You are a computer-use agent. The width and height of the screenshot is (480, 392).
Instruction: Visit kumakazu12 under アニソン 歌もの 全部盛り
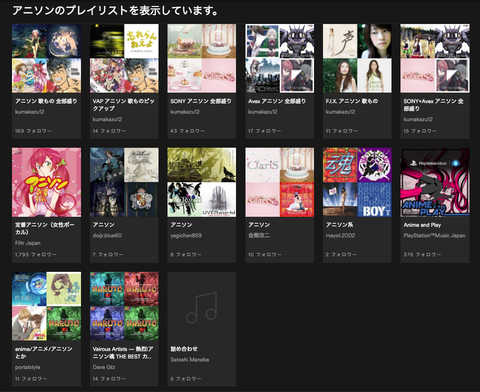point(29,112)
